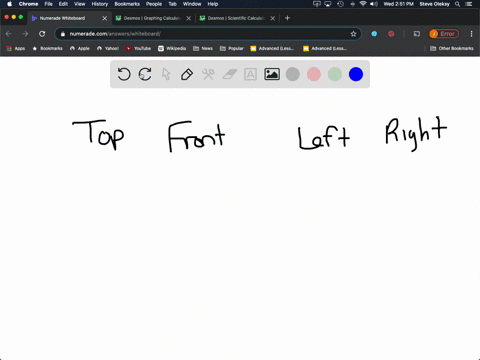
Task: Open the Help menu
Action: click(213, 4)
